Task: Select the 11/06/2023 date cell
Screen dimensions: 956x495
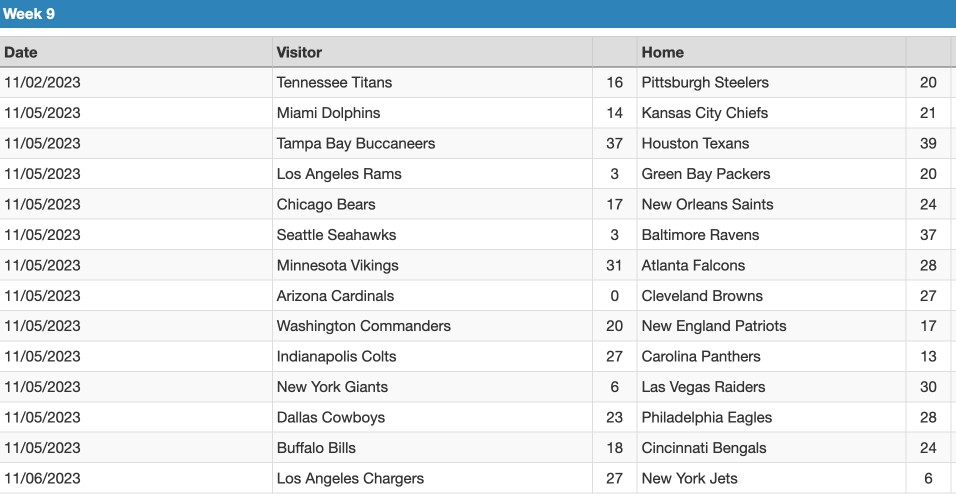Action: coord(136,479)
